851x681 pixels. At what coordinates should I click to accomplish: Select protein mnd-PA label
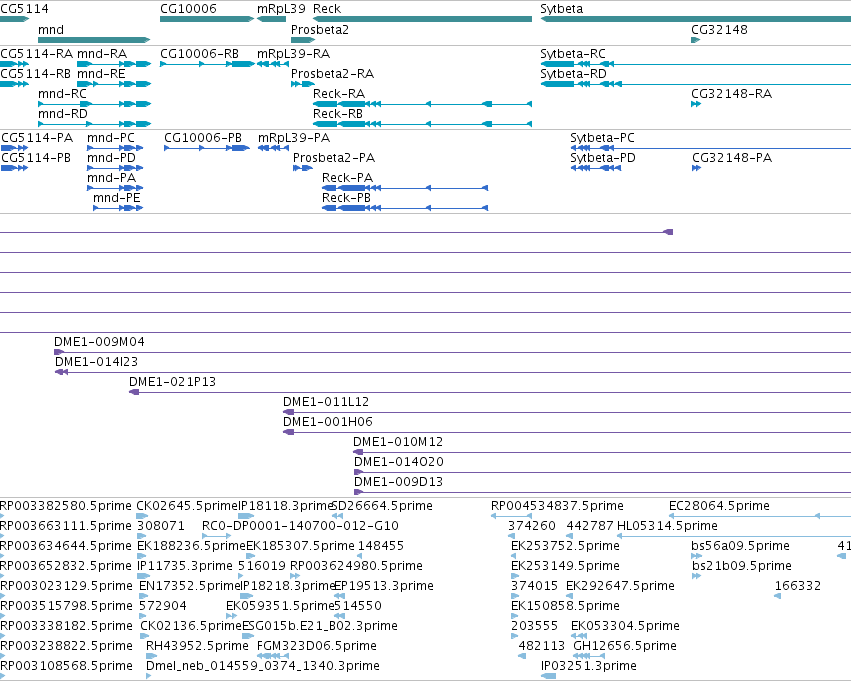point(111,178)
